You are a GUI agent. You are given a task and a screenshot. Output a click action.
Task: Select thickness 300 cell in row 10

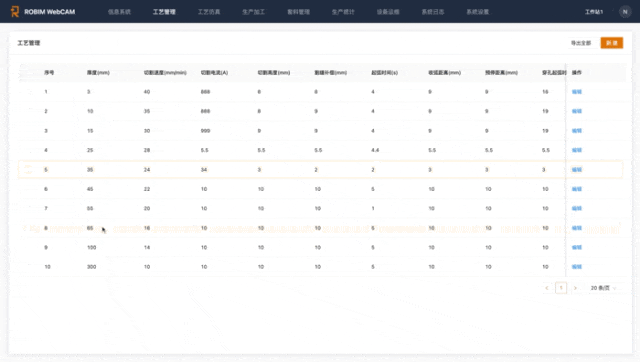[91, 267]
